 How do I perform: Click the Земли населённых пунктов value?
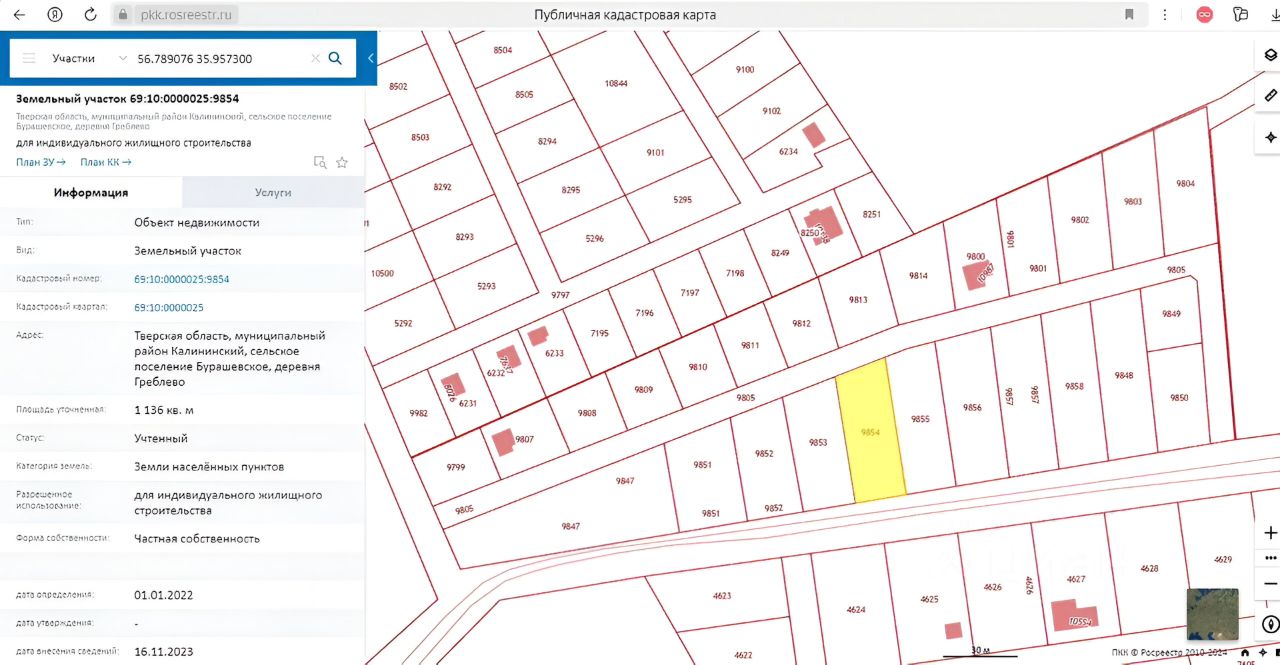(209, 466)
